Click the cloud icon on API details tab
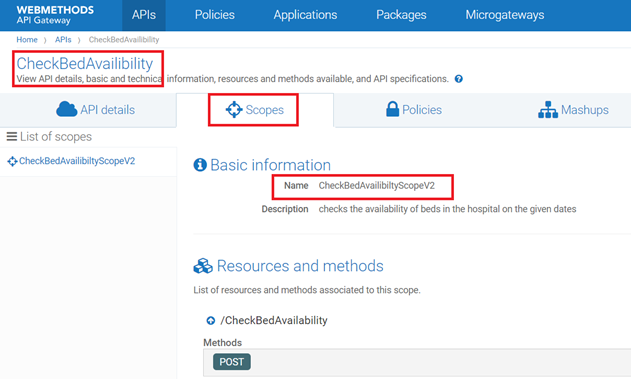 coord(66,109)
